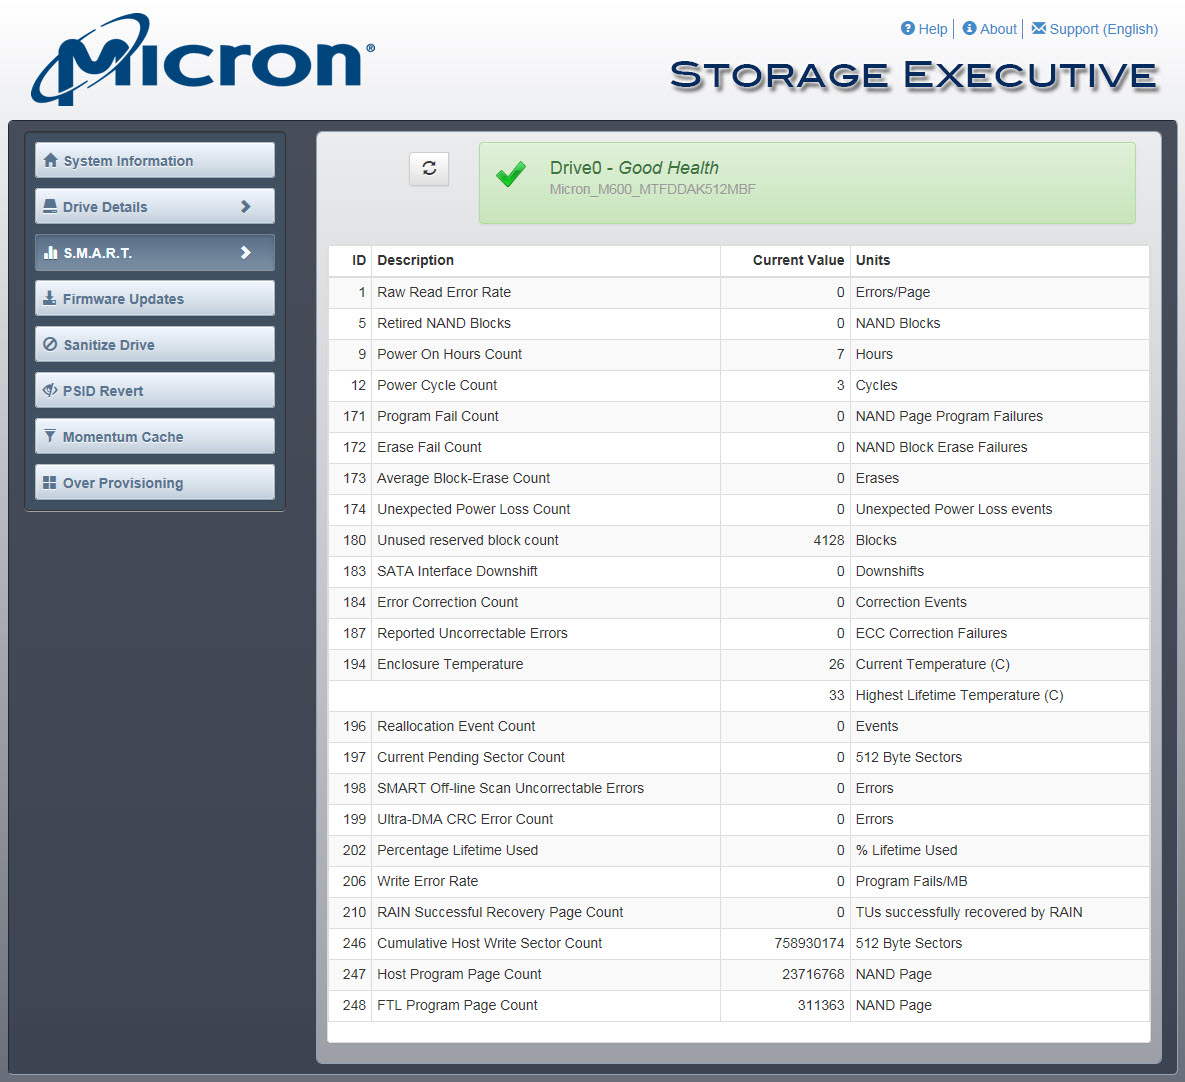This screenshot has height=1082, width=1185.
Task: Select Retired NAND Blocks row
Action: tap(739, 323)
